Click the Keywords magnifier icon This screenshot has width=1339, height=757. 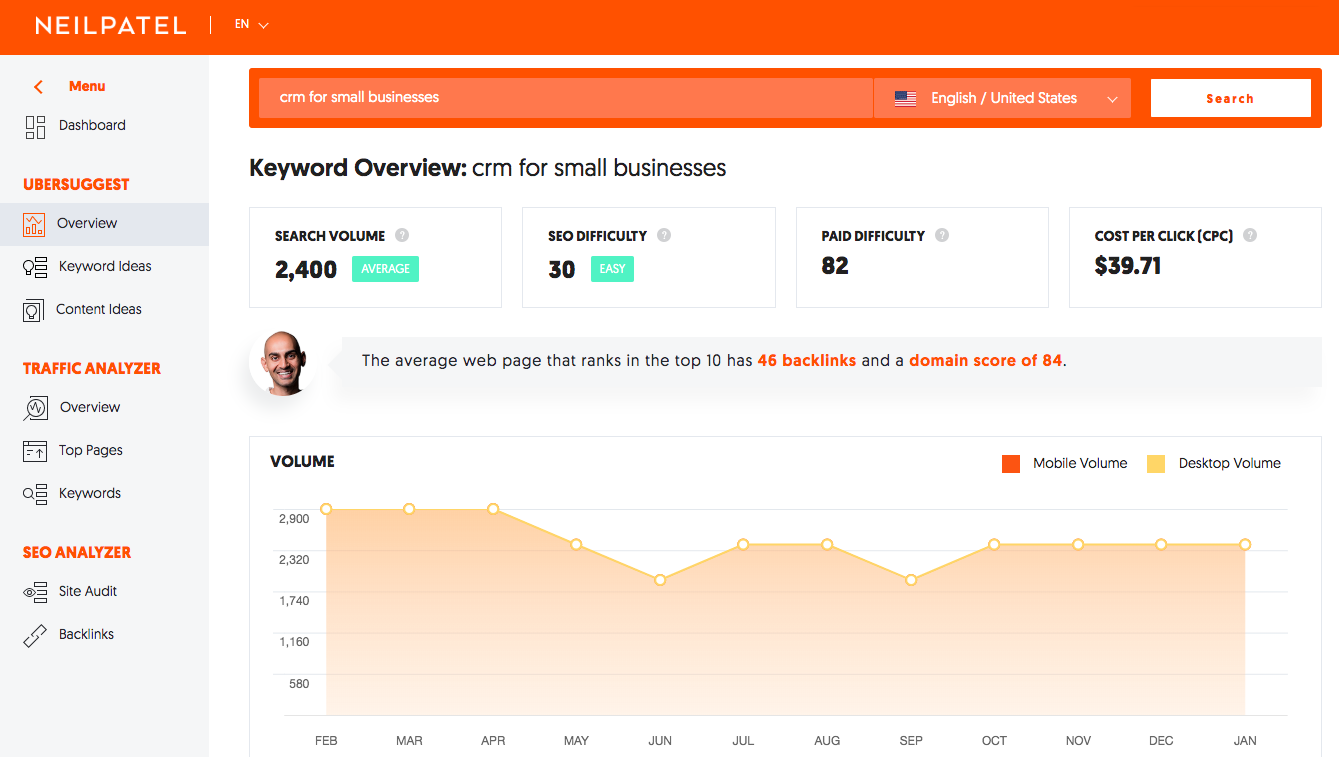35,494
